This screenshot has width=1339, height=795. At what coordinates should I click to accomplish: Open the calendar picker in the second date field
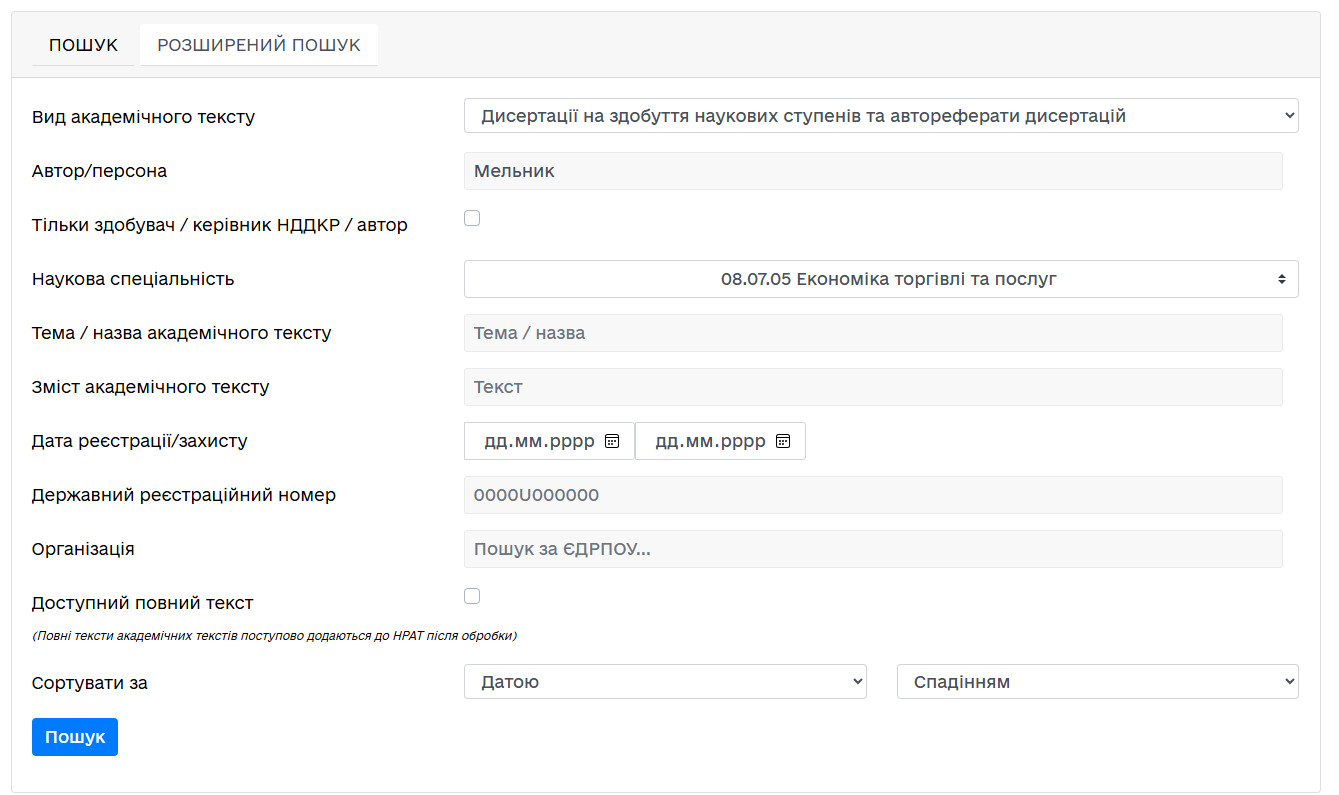pyautogui.click(x=783, y=441)
